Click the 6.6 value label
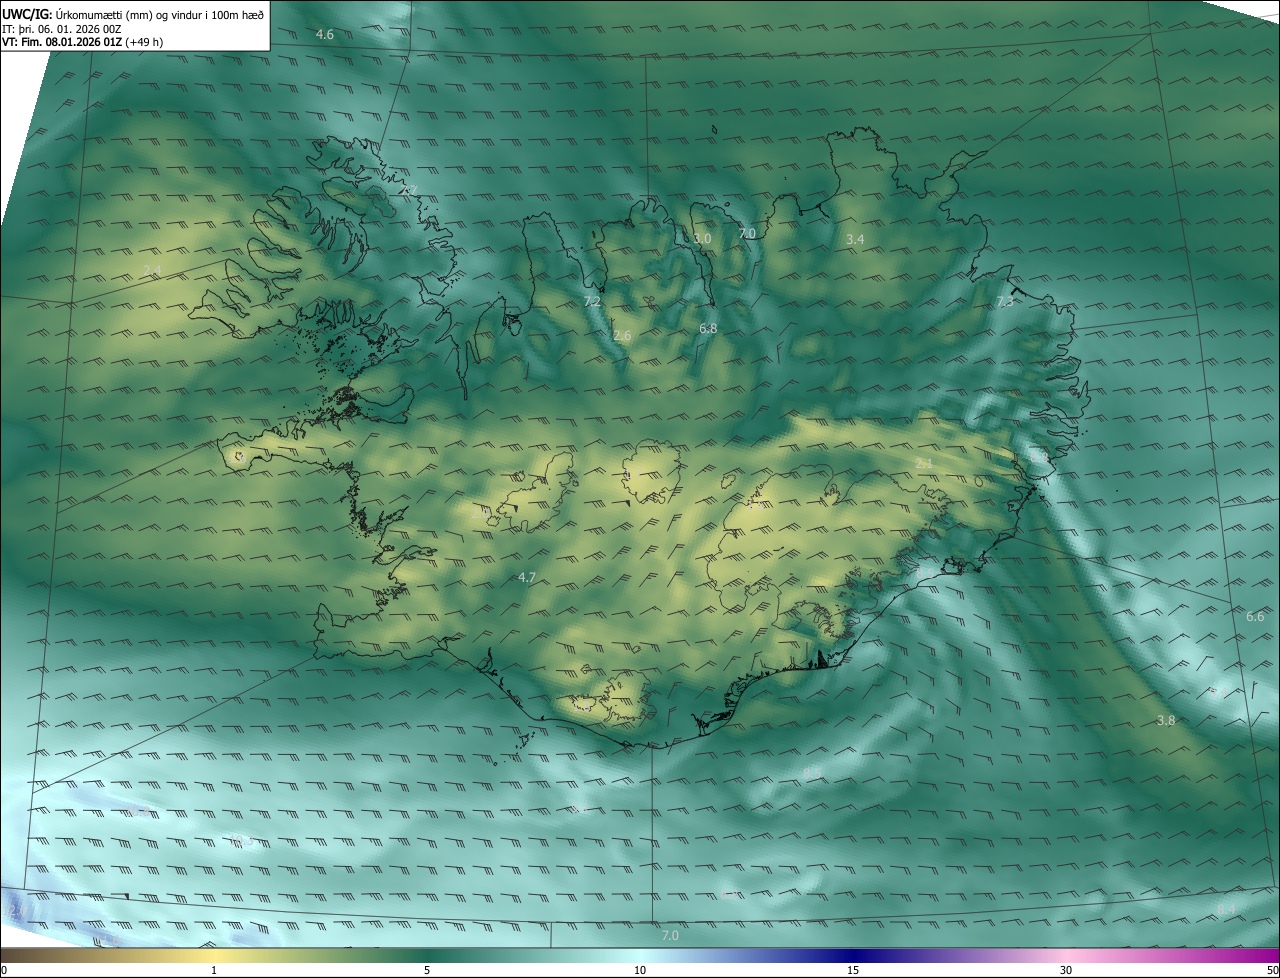The image size is (1280, 978). coord(1255,617)
